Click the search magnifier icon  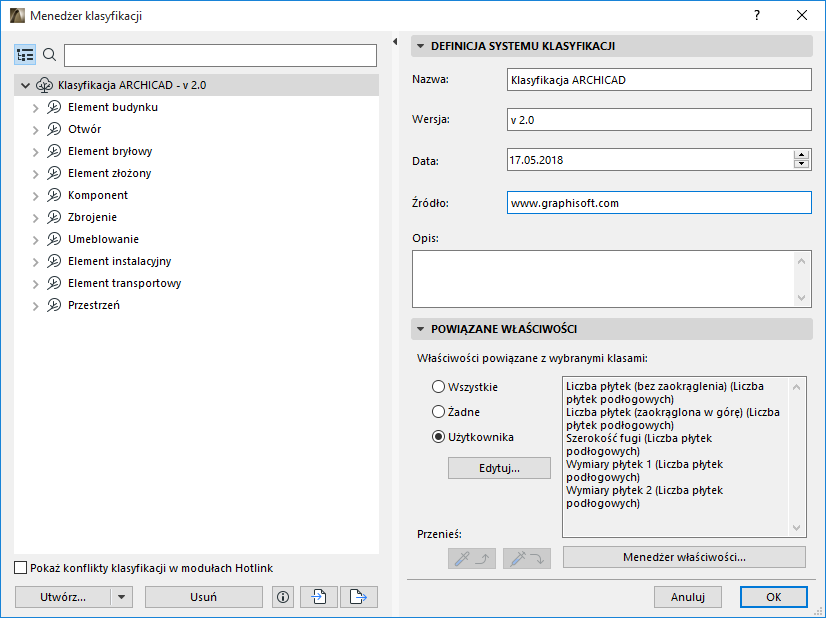pyautogui.click(x=50, y=54)
